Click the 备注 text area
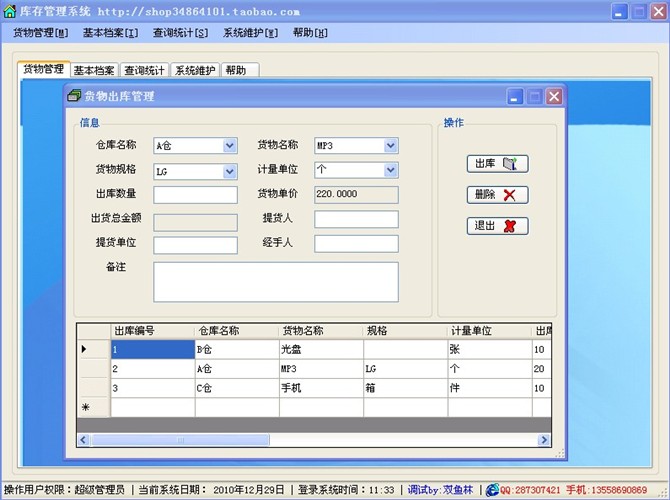The image size is (670, 500). click(276, 282)
